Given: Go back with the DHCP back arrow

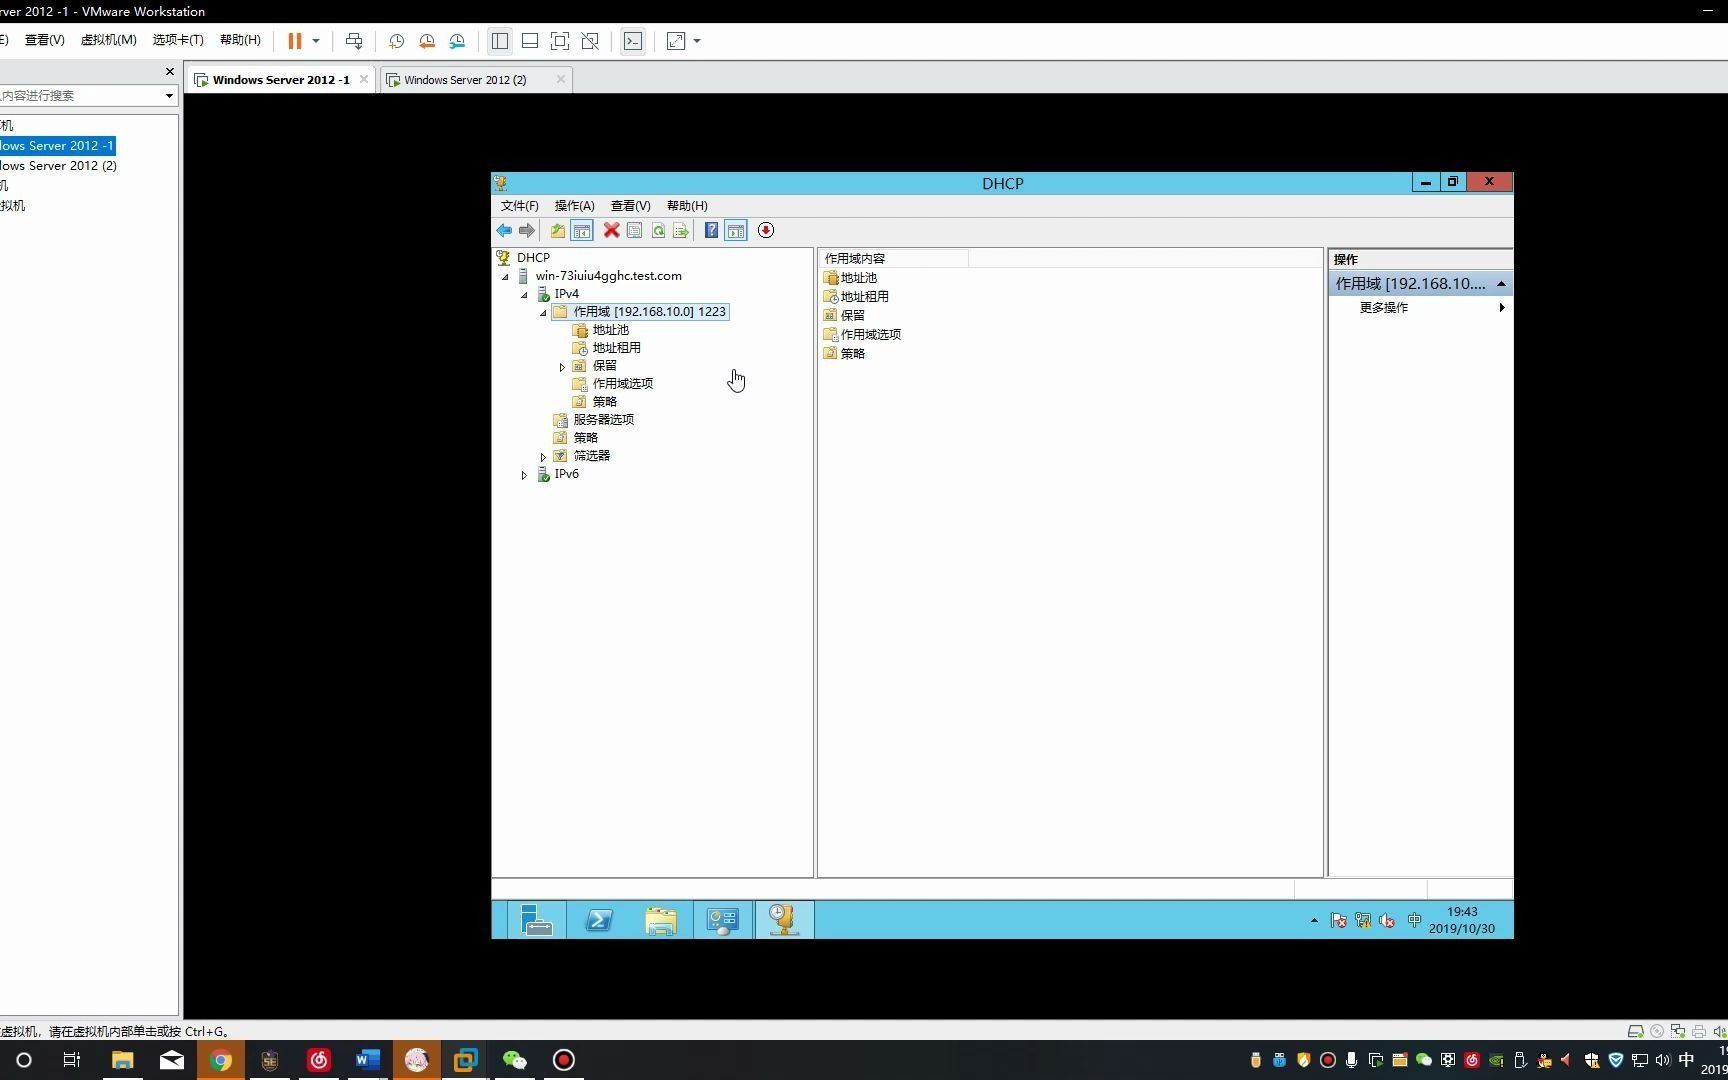Looking at the screenshot, I should pos(504,231).
